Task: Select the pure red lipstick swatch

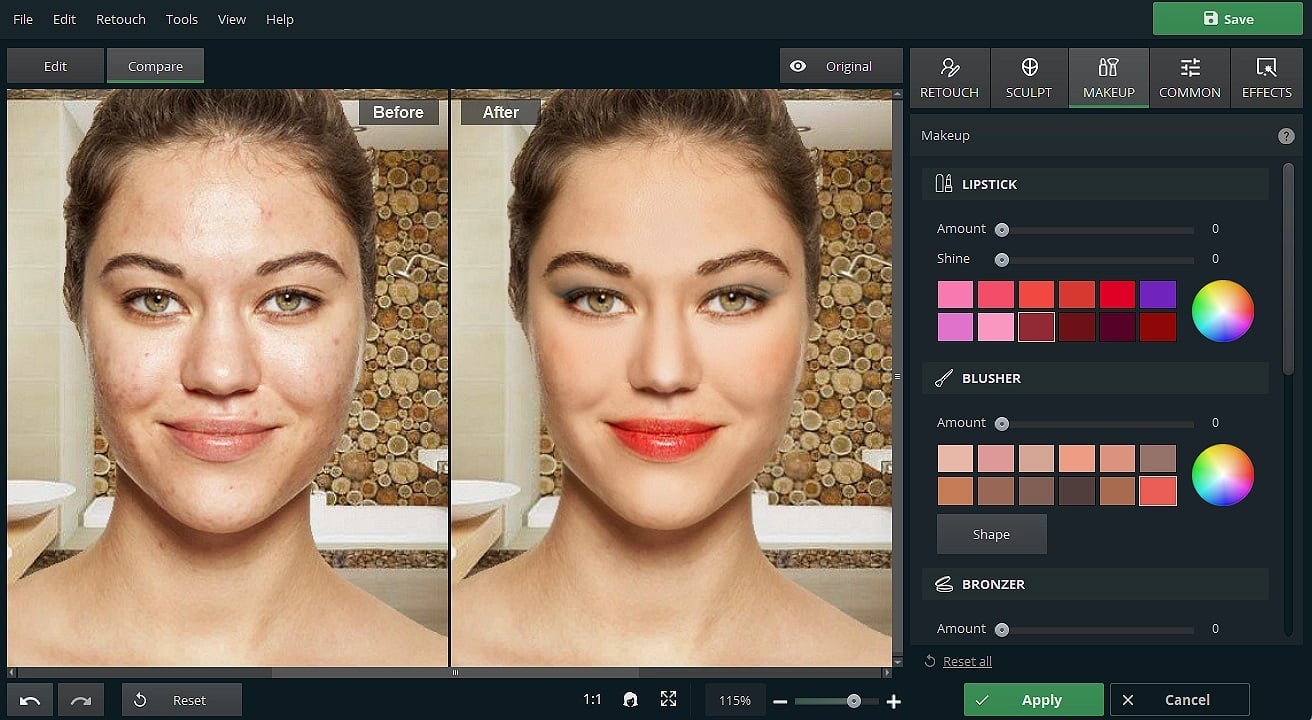Action: tap(1117, 294)
